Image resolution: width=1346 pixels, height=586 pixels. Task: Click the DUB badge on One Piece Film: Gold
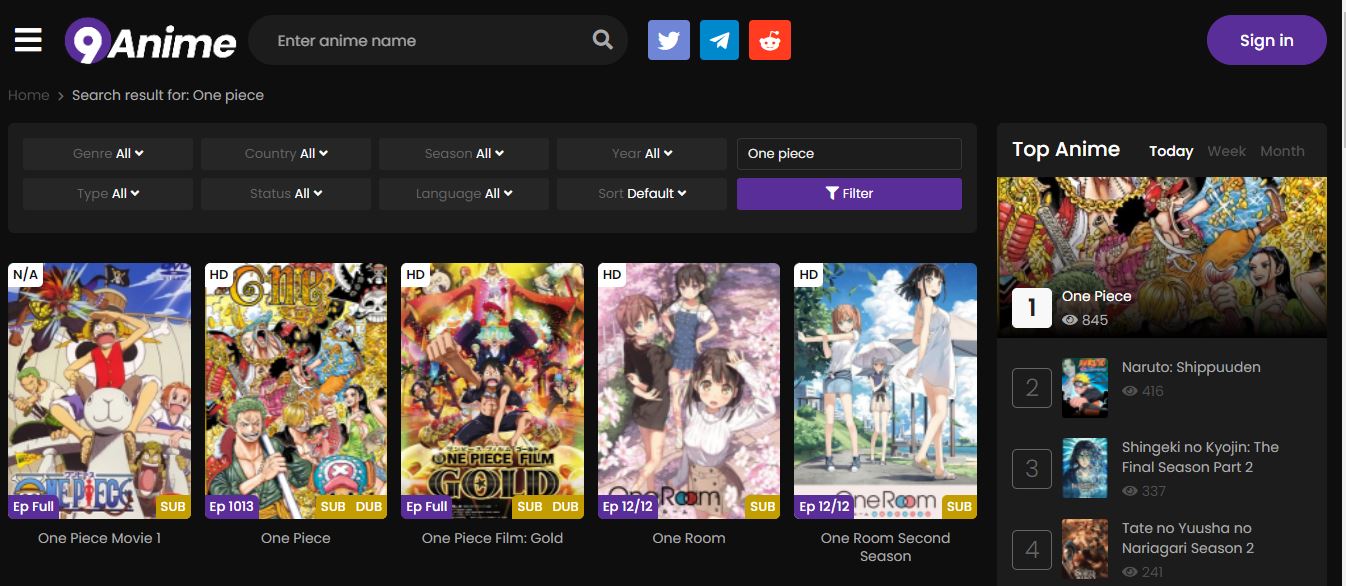(x=565, y=507)
